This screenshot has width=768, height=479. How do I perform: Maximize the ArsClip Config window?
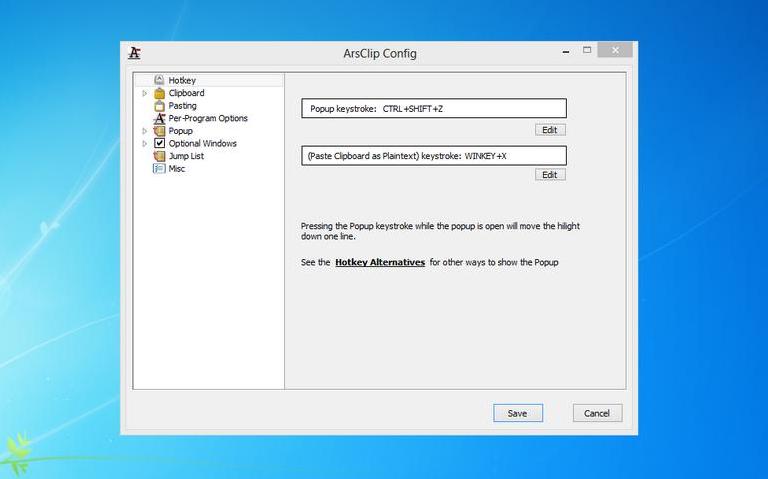coord(587,50)
